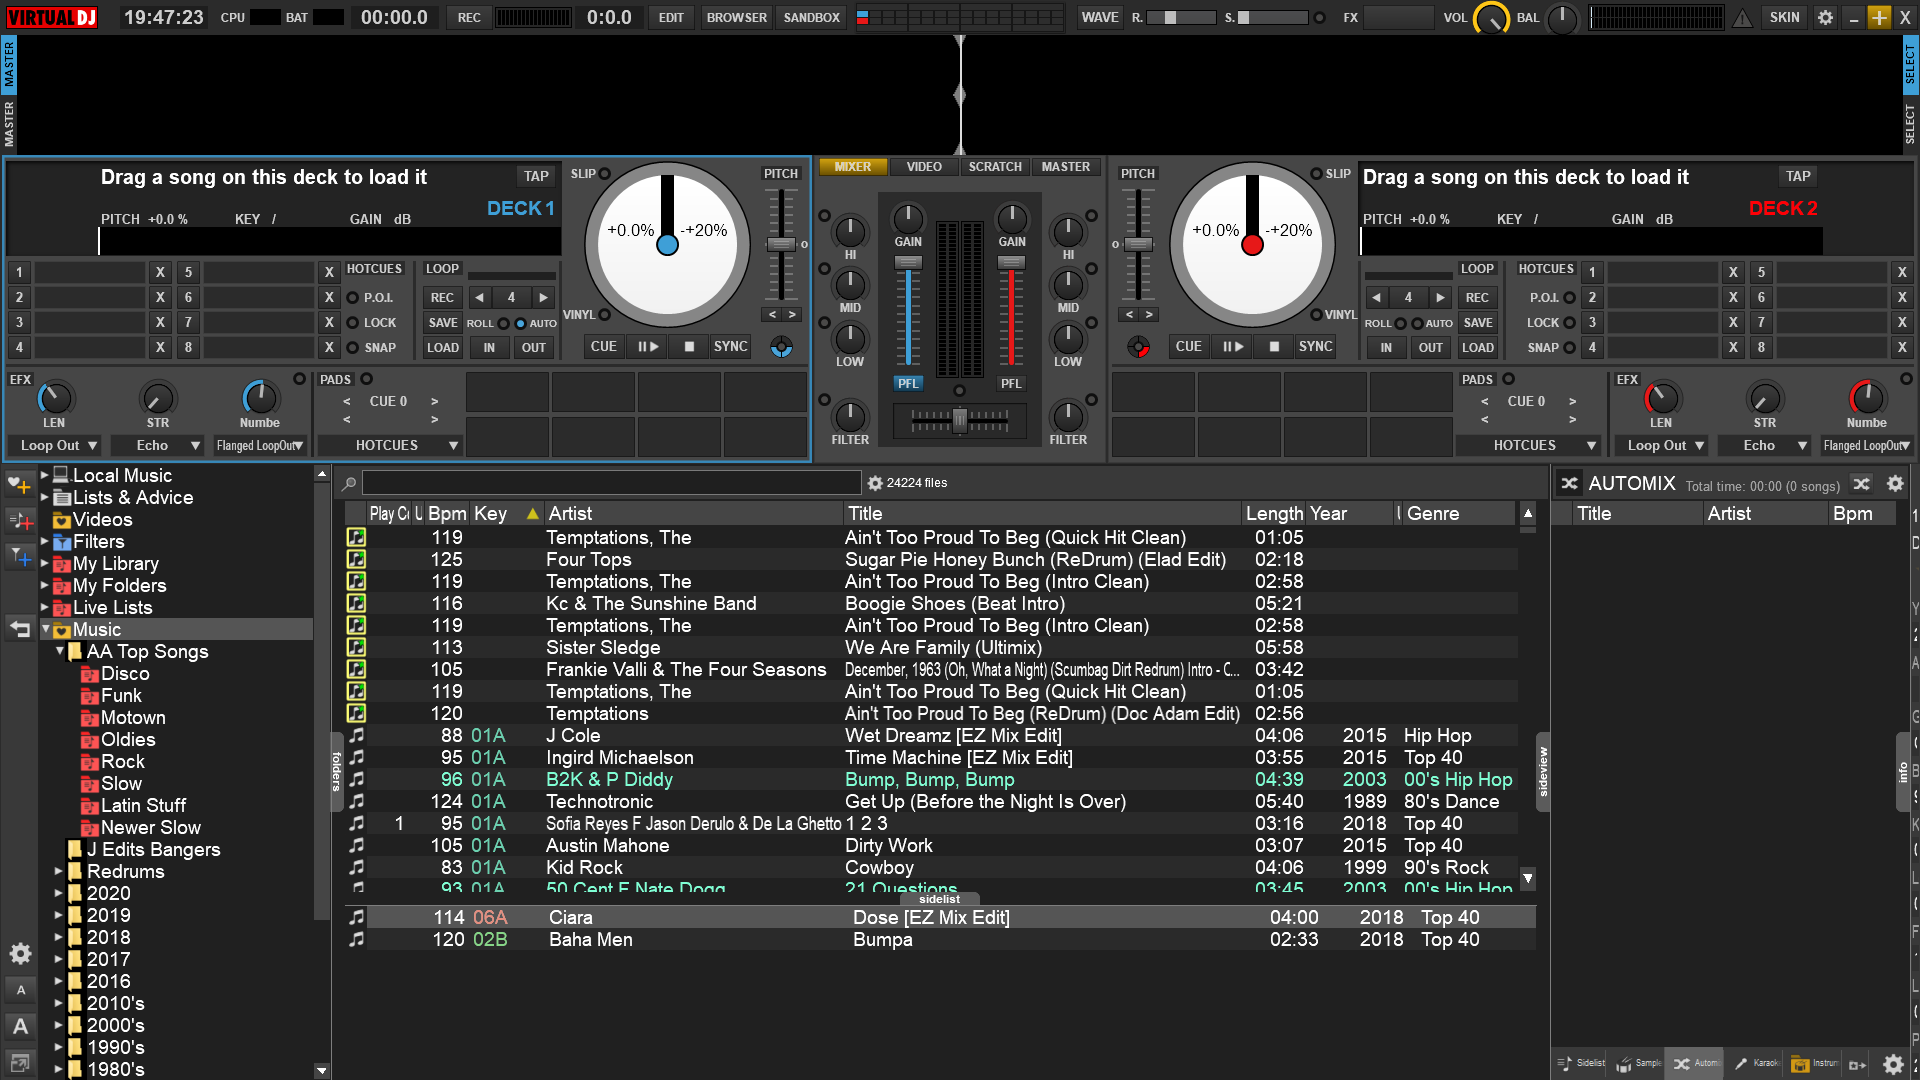
Task: Click Deck 1 play/pause button
Action: (x=648, y=346)
